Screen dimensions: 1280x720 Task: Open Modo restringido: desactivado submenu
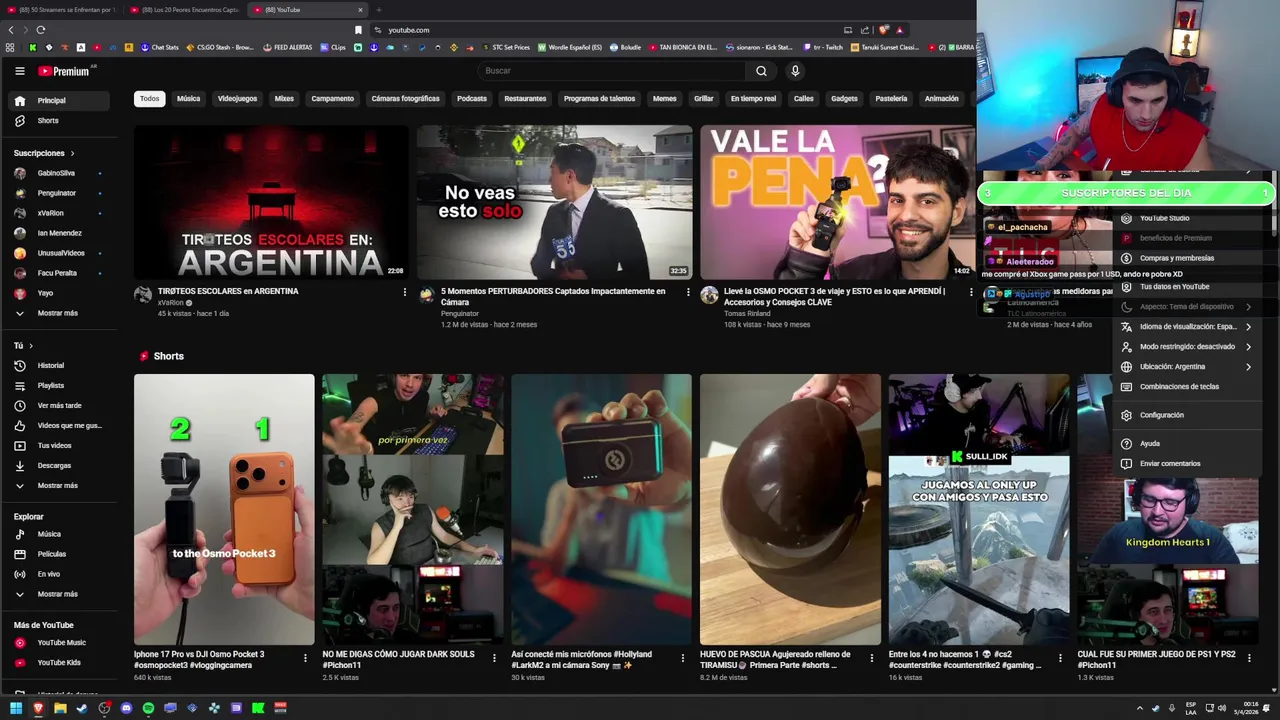click(1186, 346)
